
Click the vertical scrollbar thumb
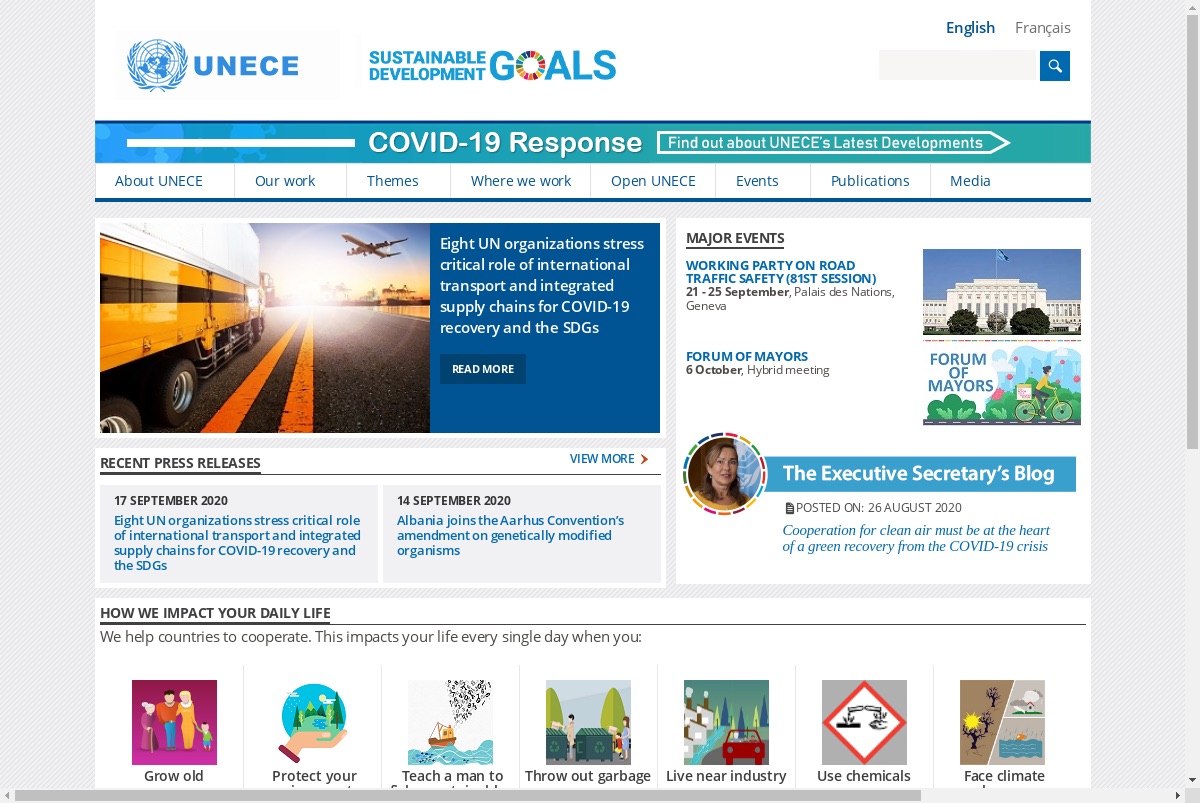click(x=1192, y=232)
